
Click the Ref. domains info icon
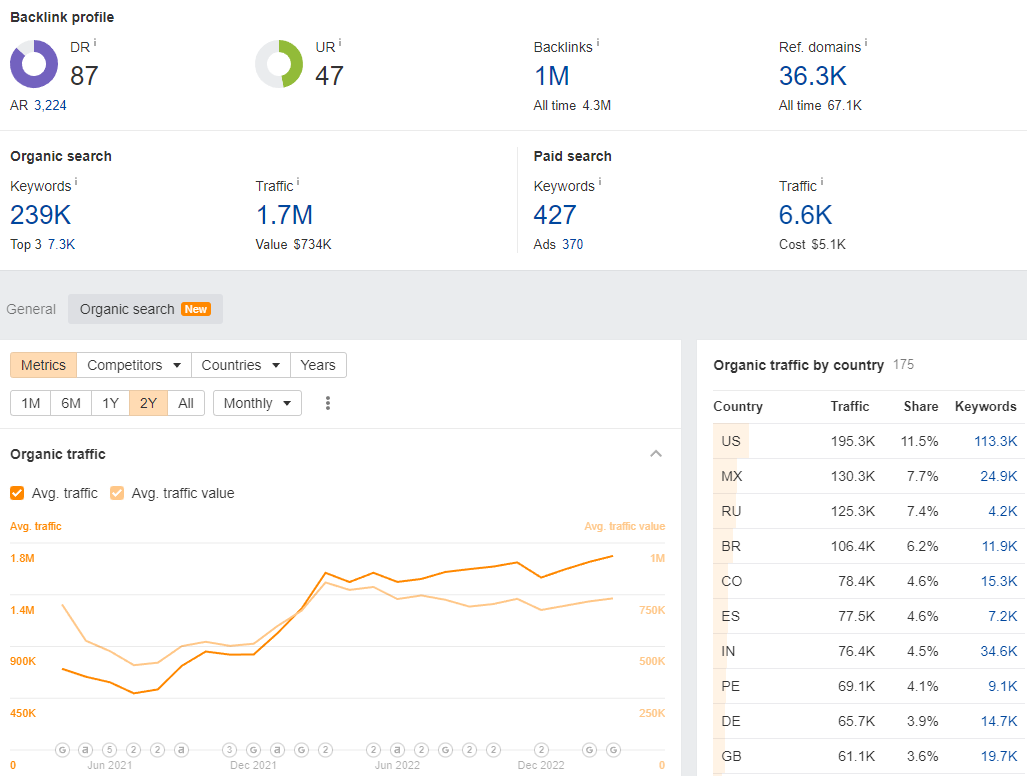click(866, 43)
